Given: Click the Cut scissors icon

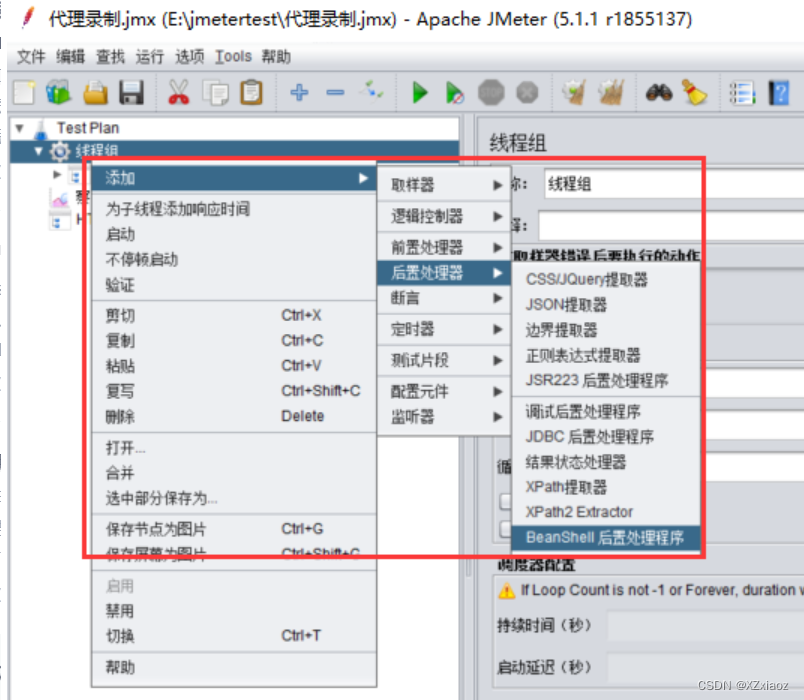Looking at the screenshot, I should click(x=178, y=93).
